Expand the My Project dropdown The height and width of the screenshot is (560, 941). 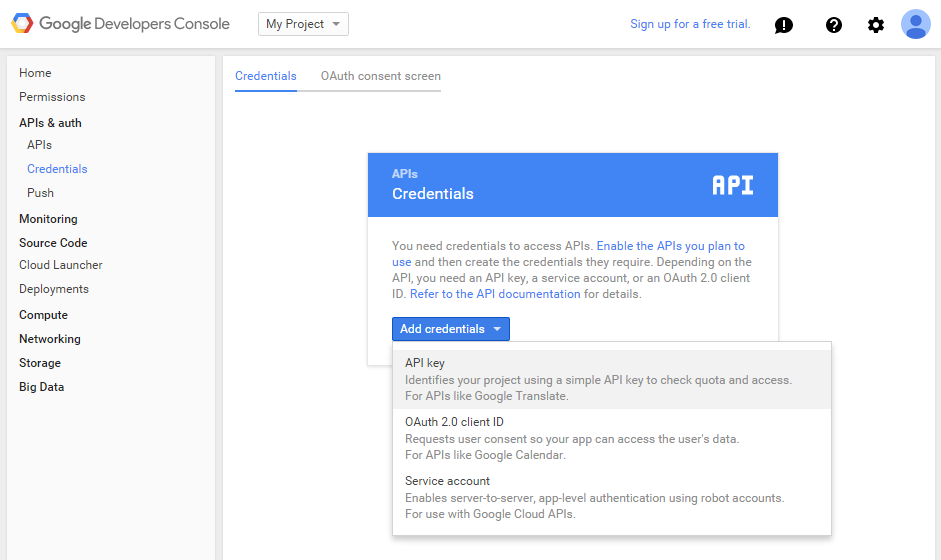(303, 24)
